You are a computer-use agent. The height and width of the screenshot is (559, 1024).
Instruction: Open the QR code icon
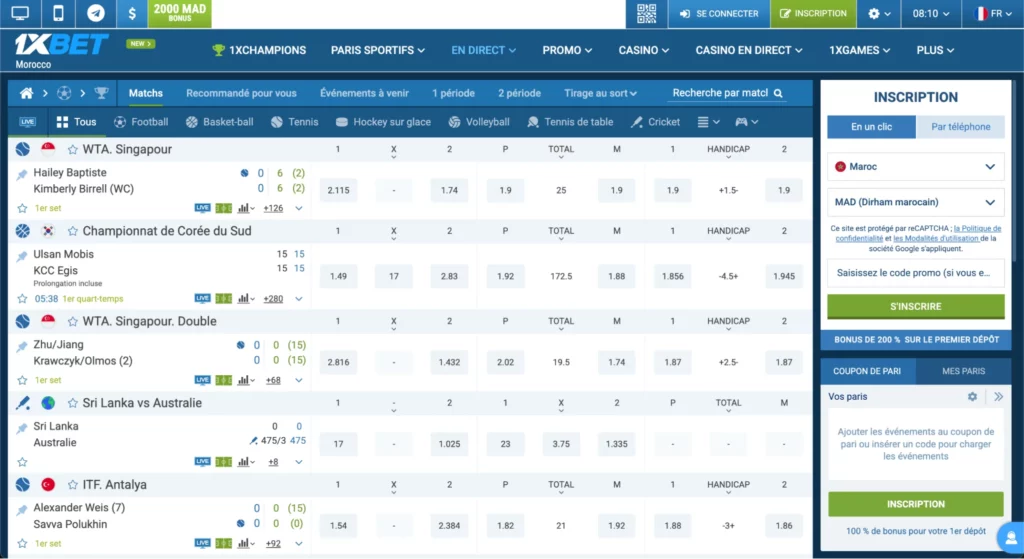click(x=647, y=13)
